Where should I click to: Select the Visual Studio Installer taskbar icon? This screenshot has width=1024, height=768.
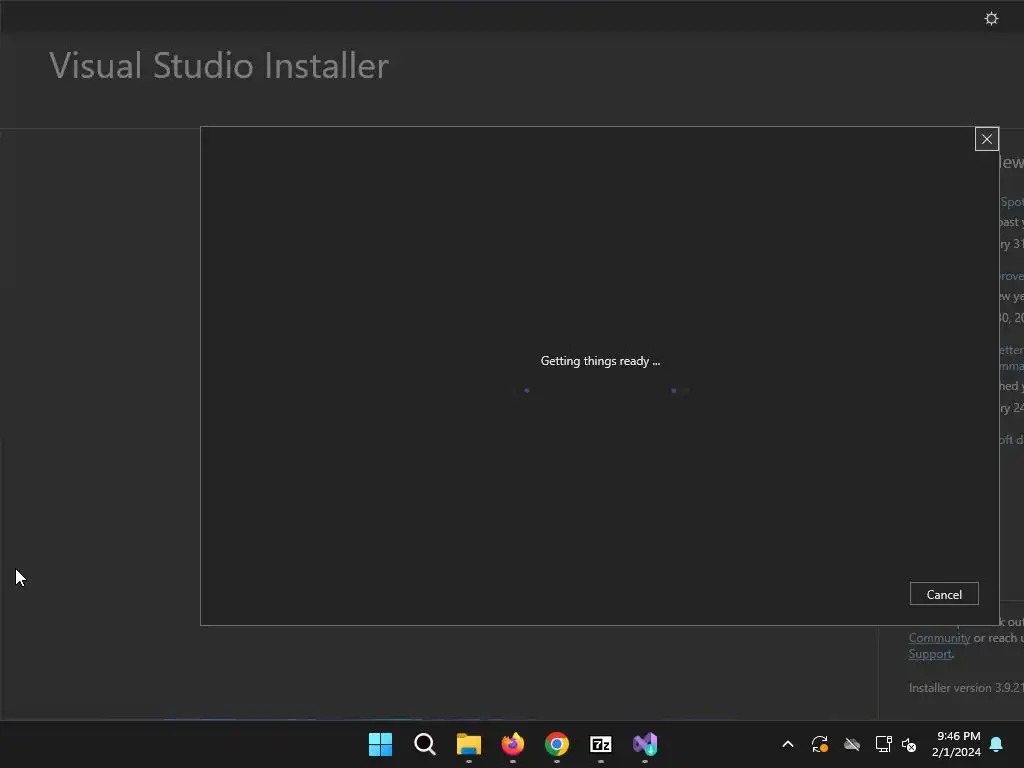coord(645,744)
